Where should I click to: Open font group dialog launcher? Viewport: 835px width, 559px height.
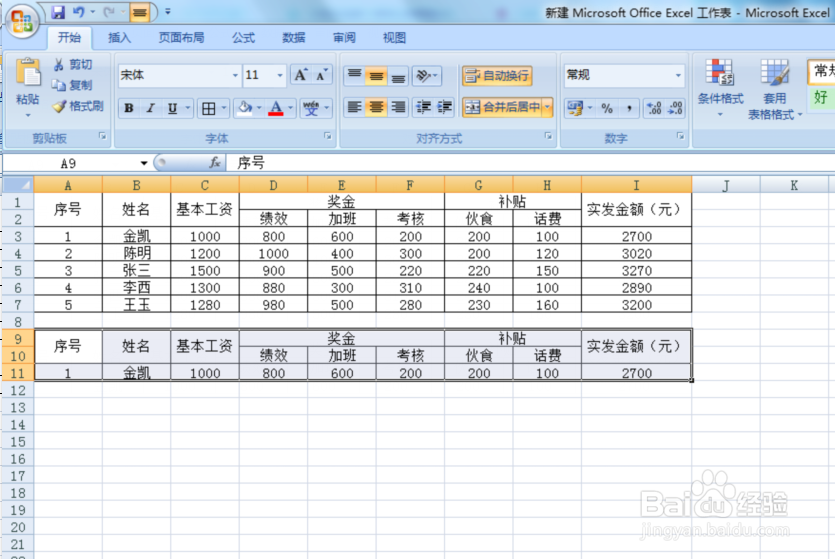(x=328, y=137)
